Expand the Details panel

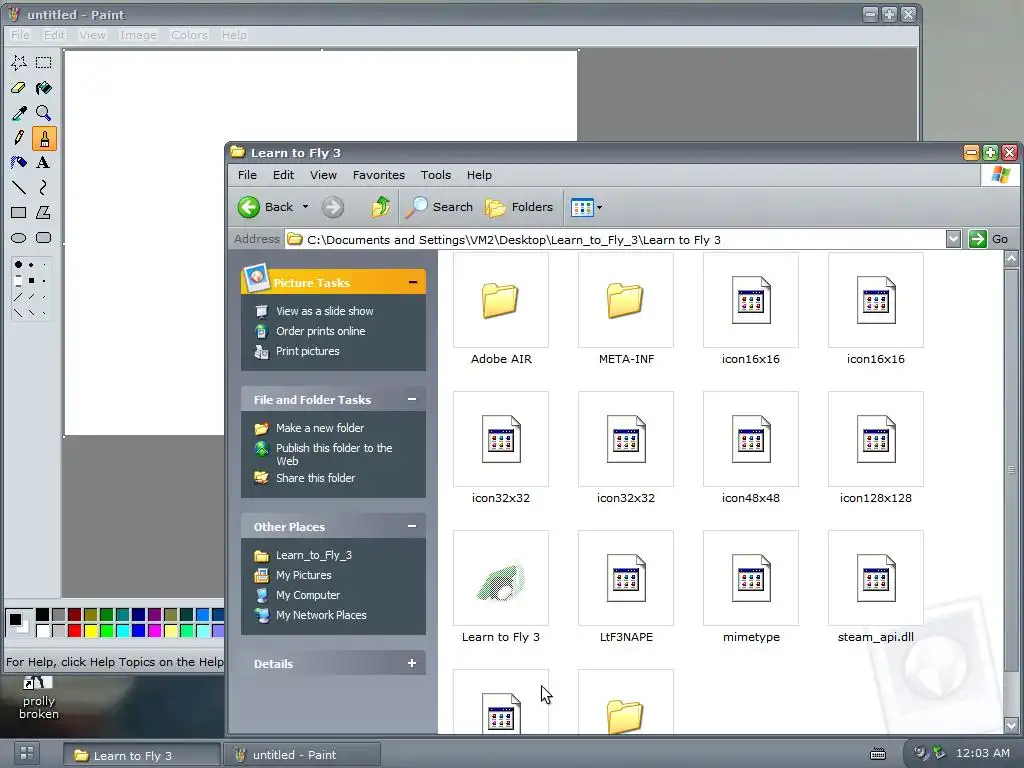tap(412, 664)
